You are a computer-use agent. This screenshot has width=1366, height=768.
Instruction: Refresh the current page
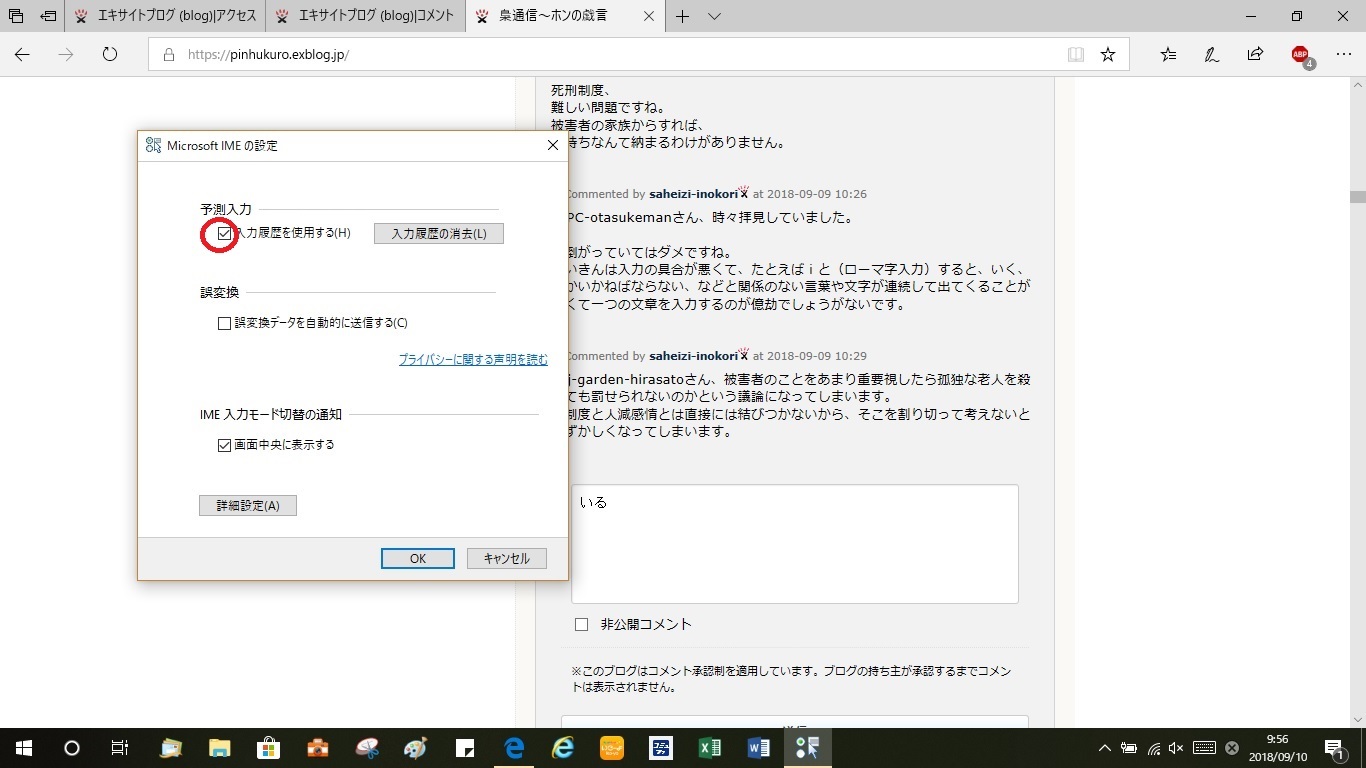(110, 55)
